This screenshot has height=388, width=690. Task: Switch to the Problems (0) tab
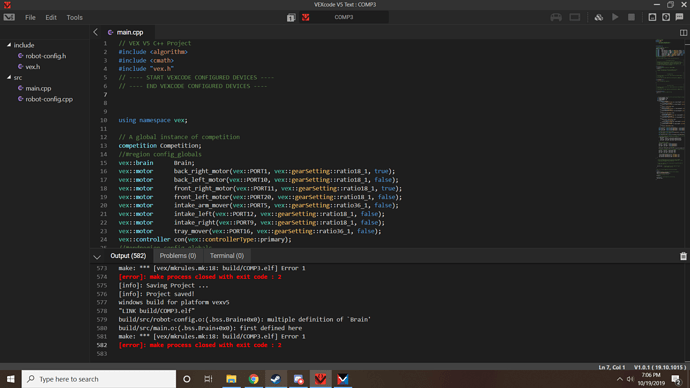[178, 256]
